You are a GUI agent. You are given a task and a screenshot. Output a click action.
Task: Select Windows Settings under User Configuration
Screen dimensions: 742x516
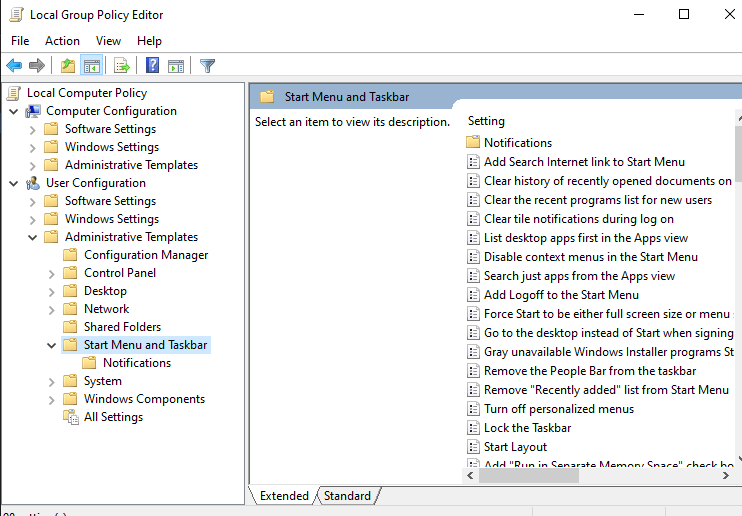112,219
